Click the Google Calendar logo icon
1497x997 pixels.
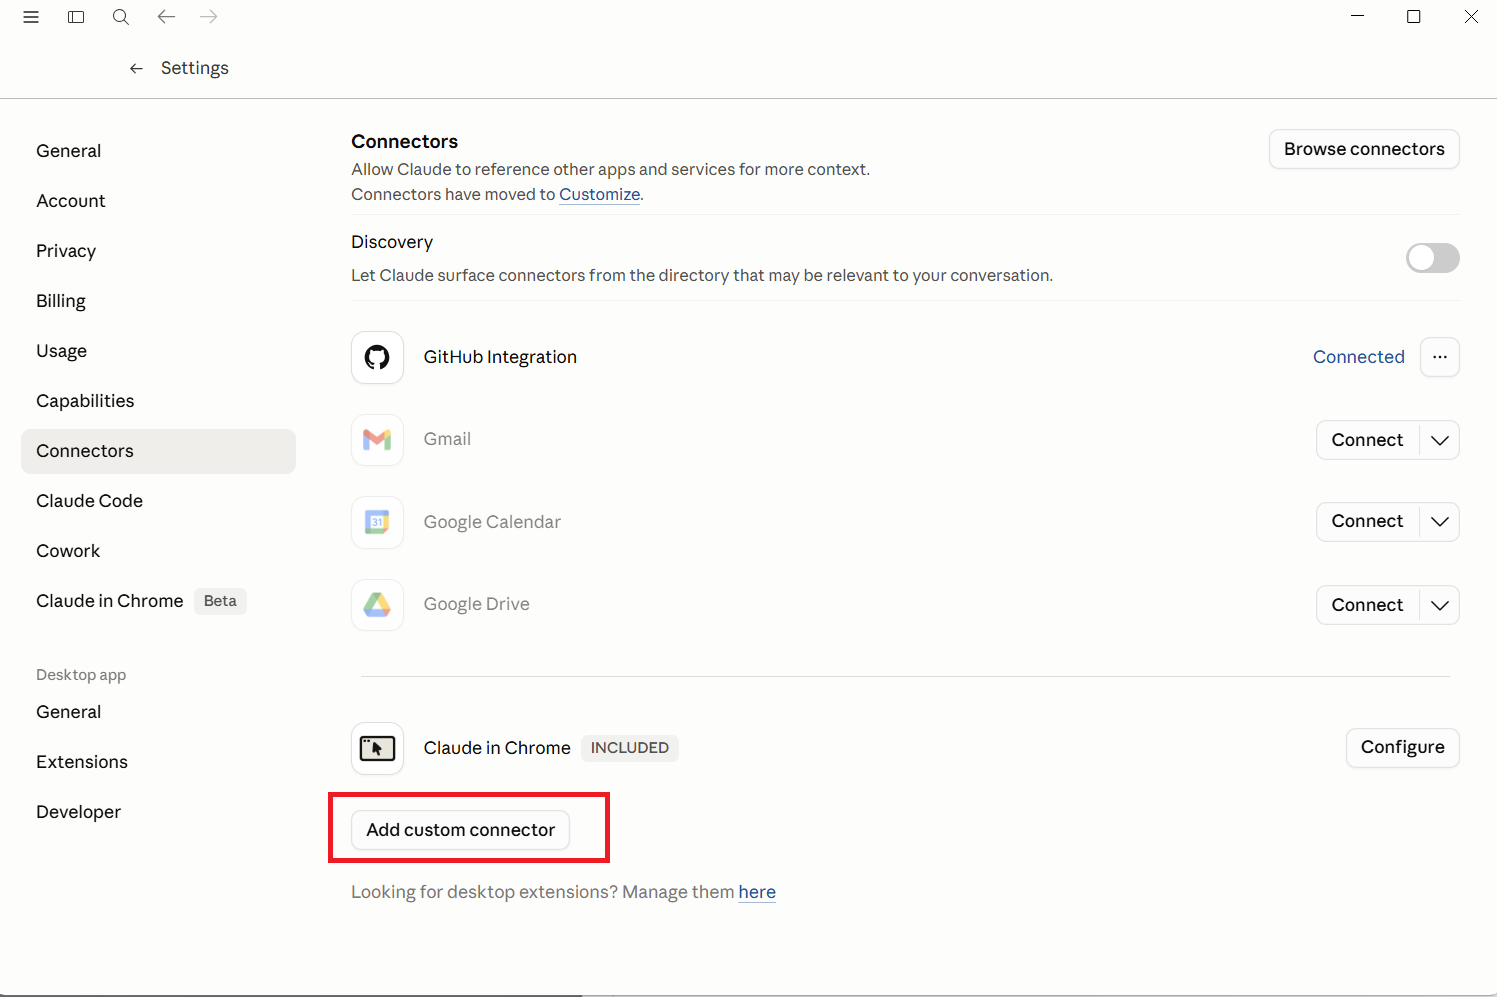click(377, 522)
